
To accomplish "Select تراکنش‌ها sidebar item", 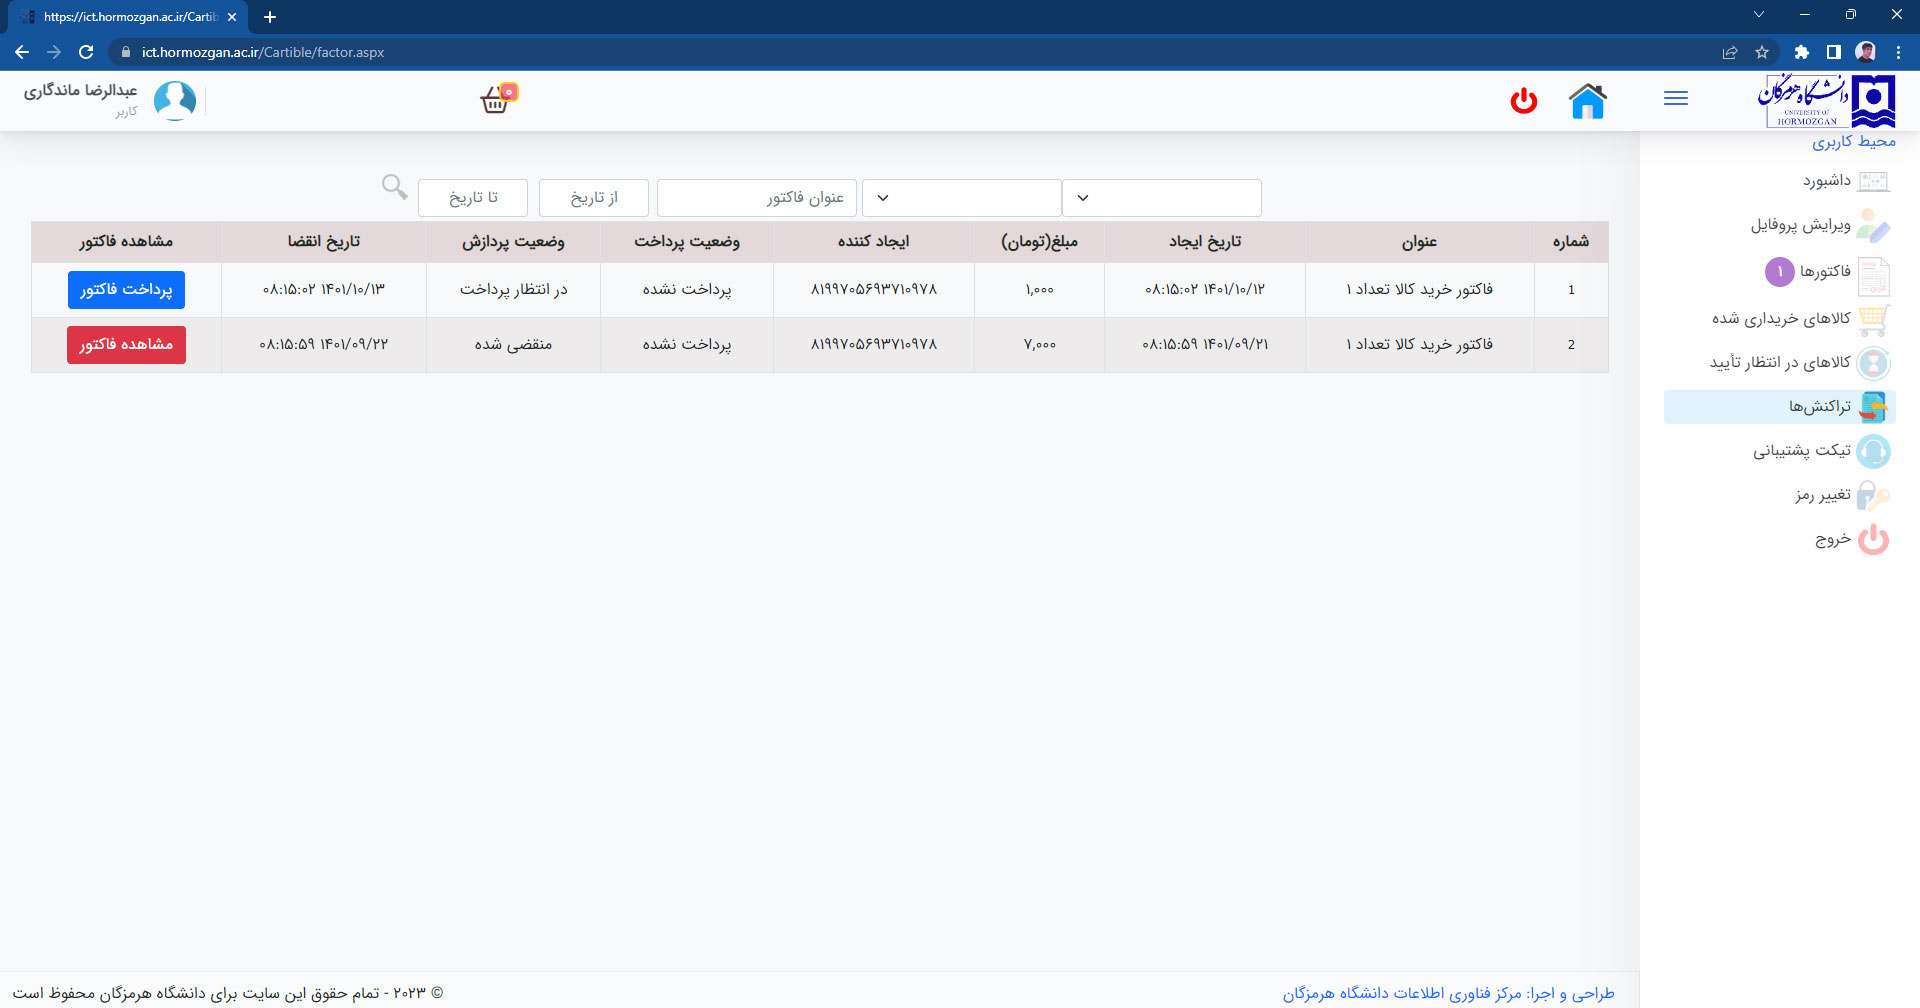I will (x=1819, y=406).
